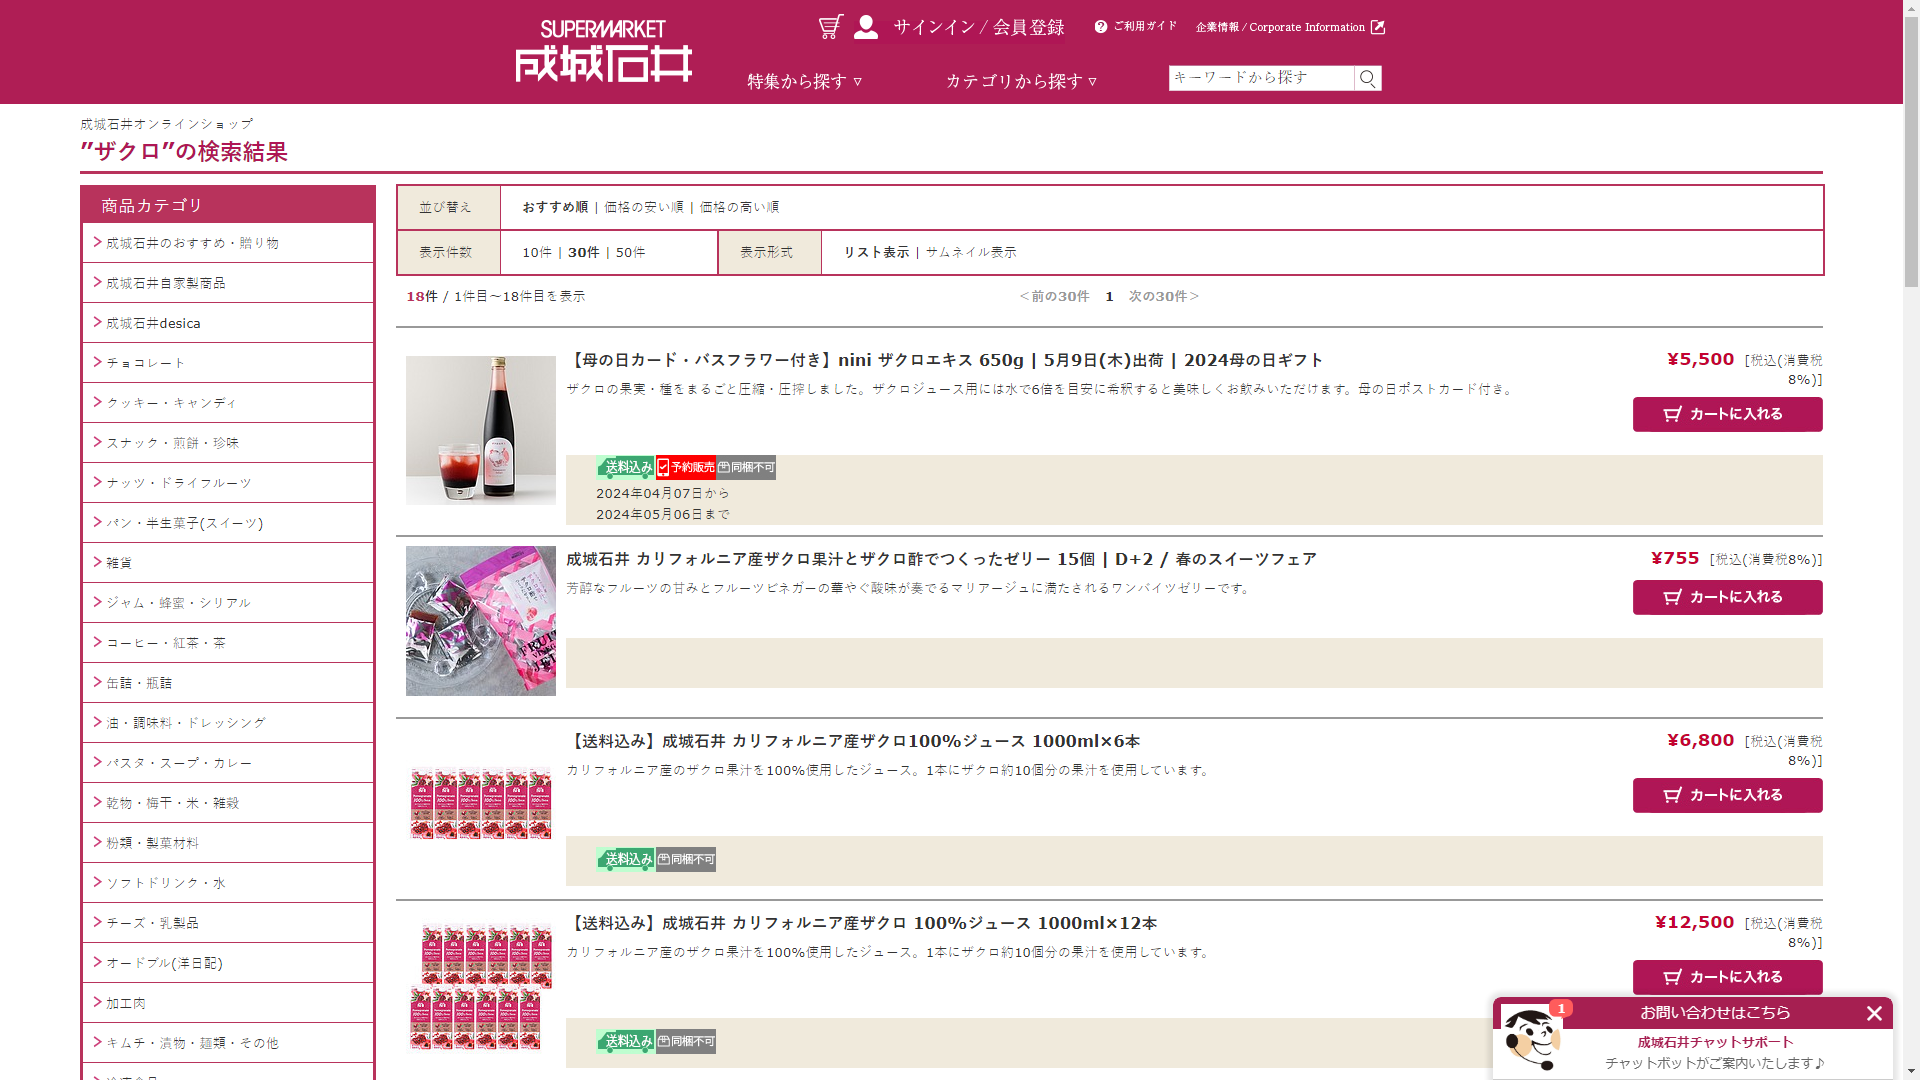Close the chat support popup
Viewport: 1920px width, 1080px height.
point(1874,1013)
